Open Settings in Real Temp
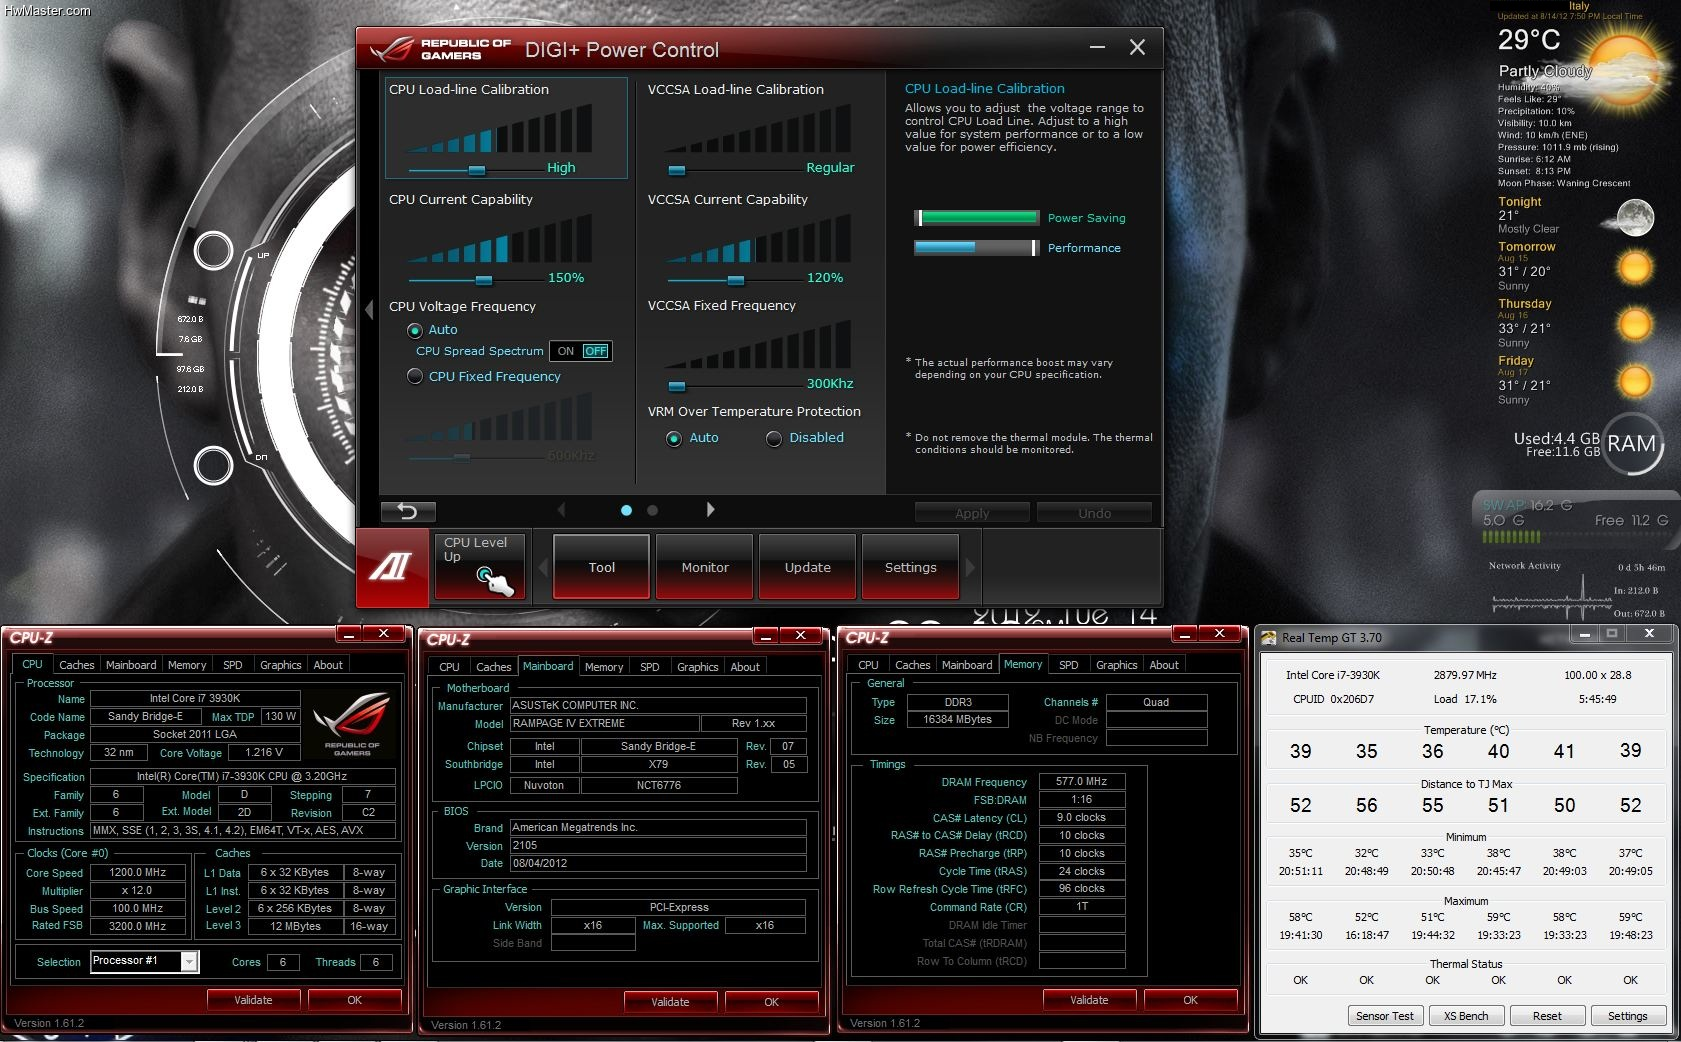The width and height of the screenshot is (1681, 1042). (x=1628, y=1016)
